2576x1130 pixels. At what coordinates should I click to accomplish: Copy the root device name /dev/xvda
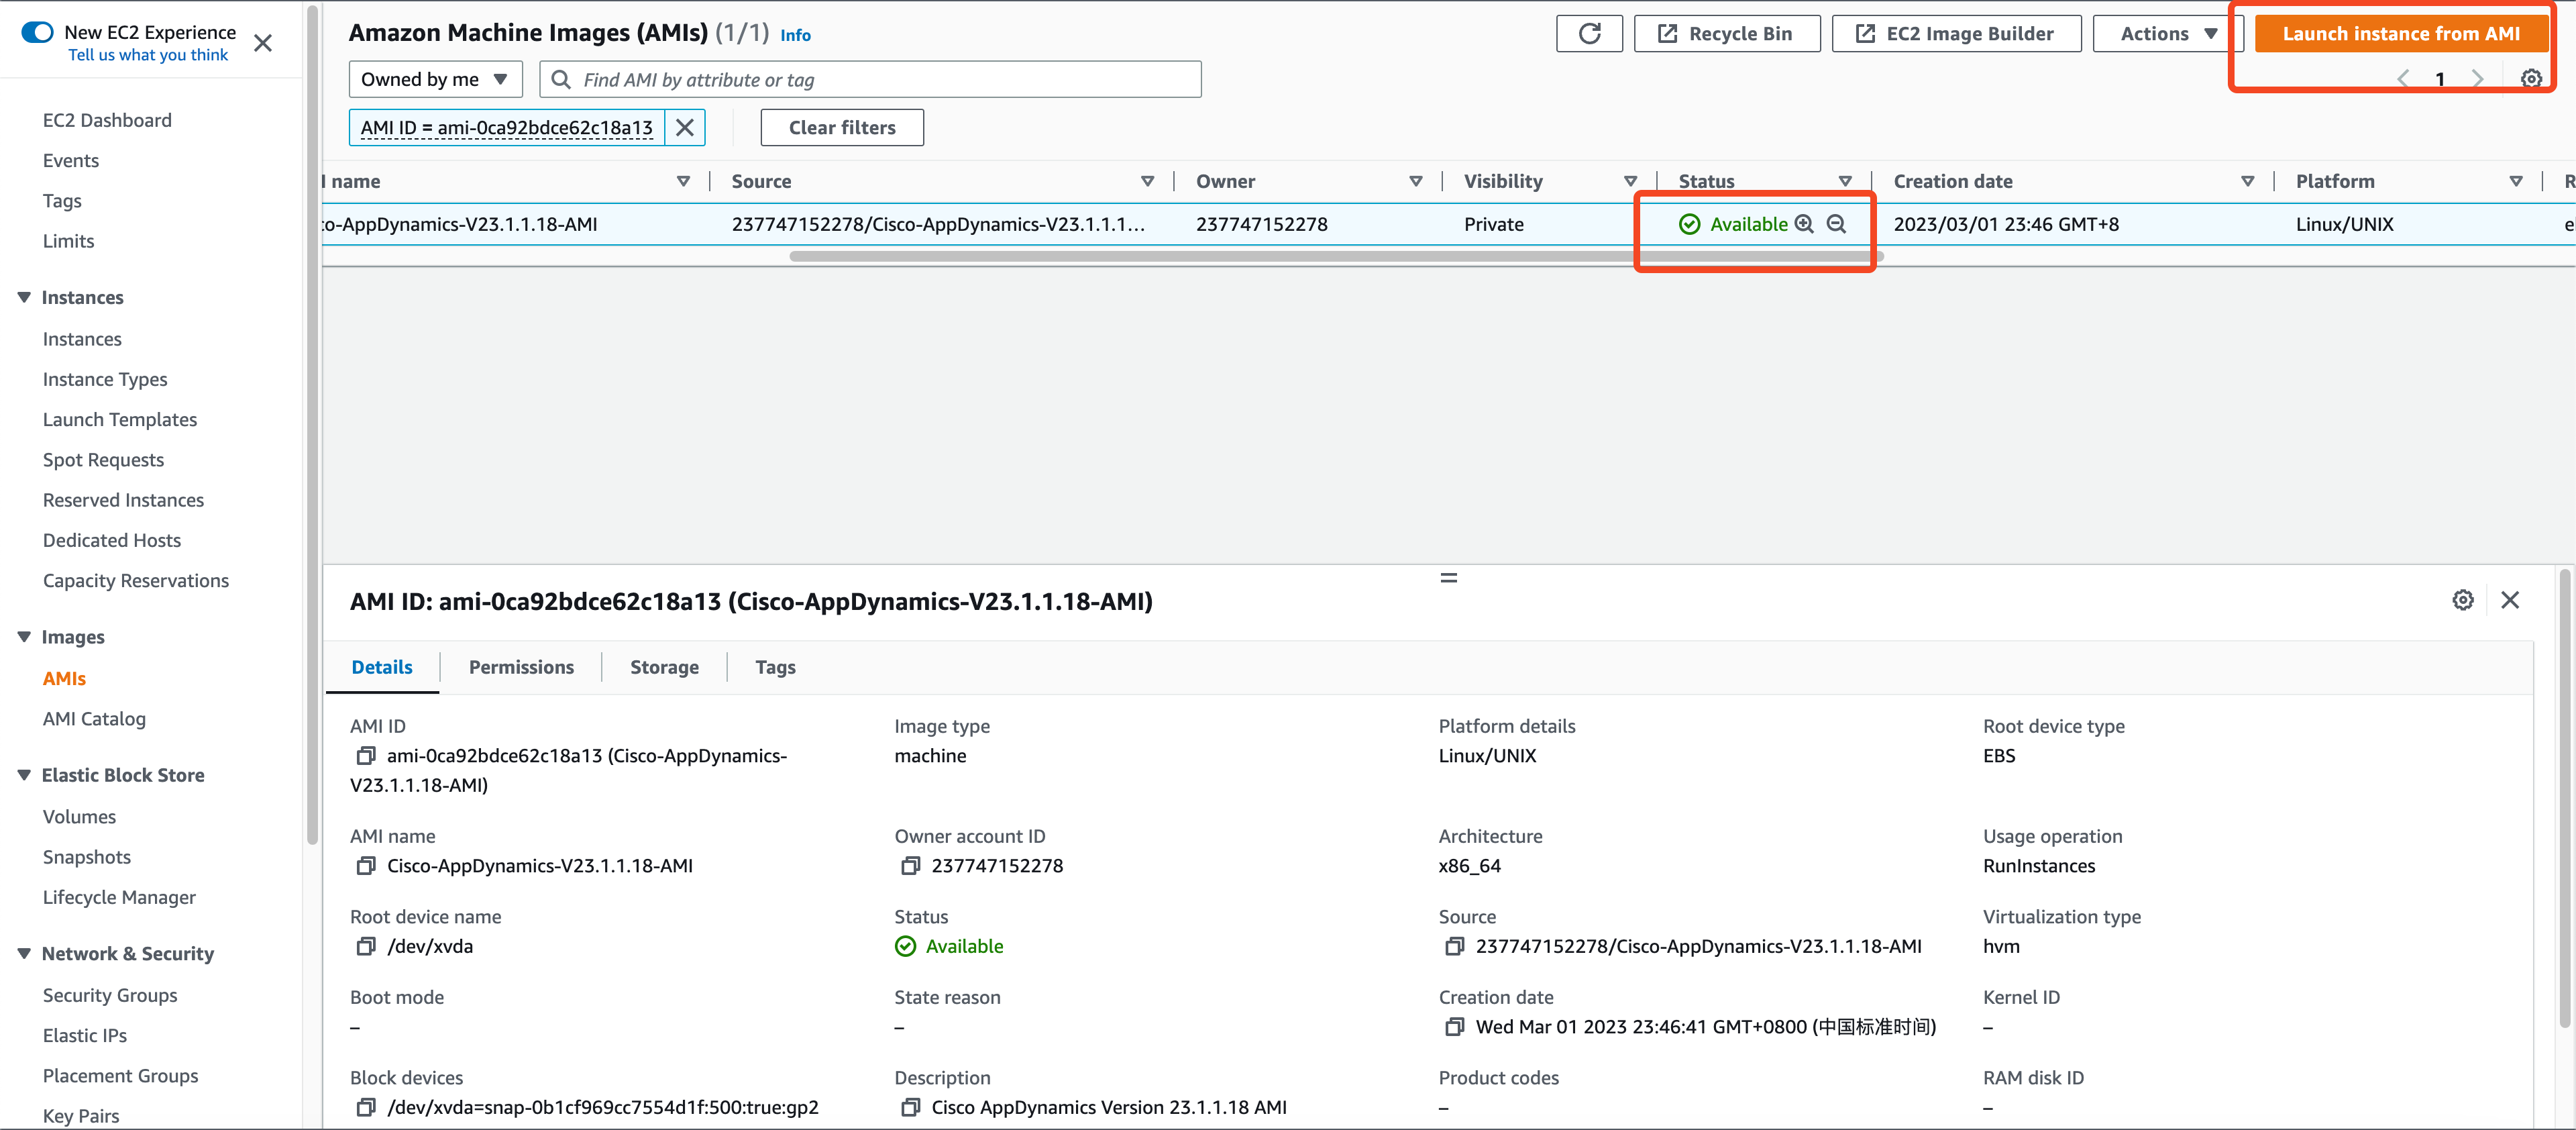click(366, 946)
